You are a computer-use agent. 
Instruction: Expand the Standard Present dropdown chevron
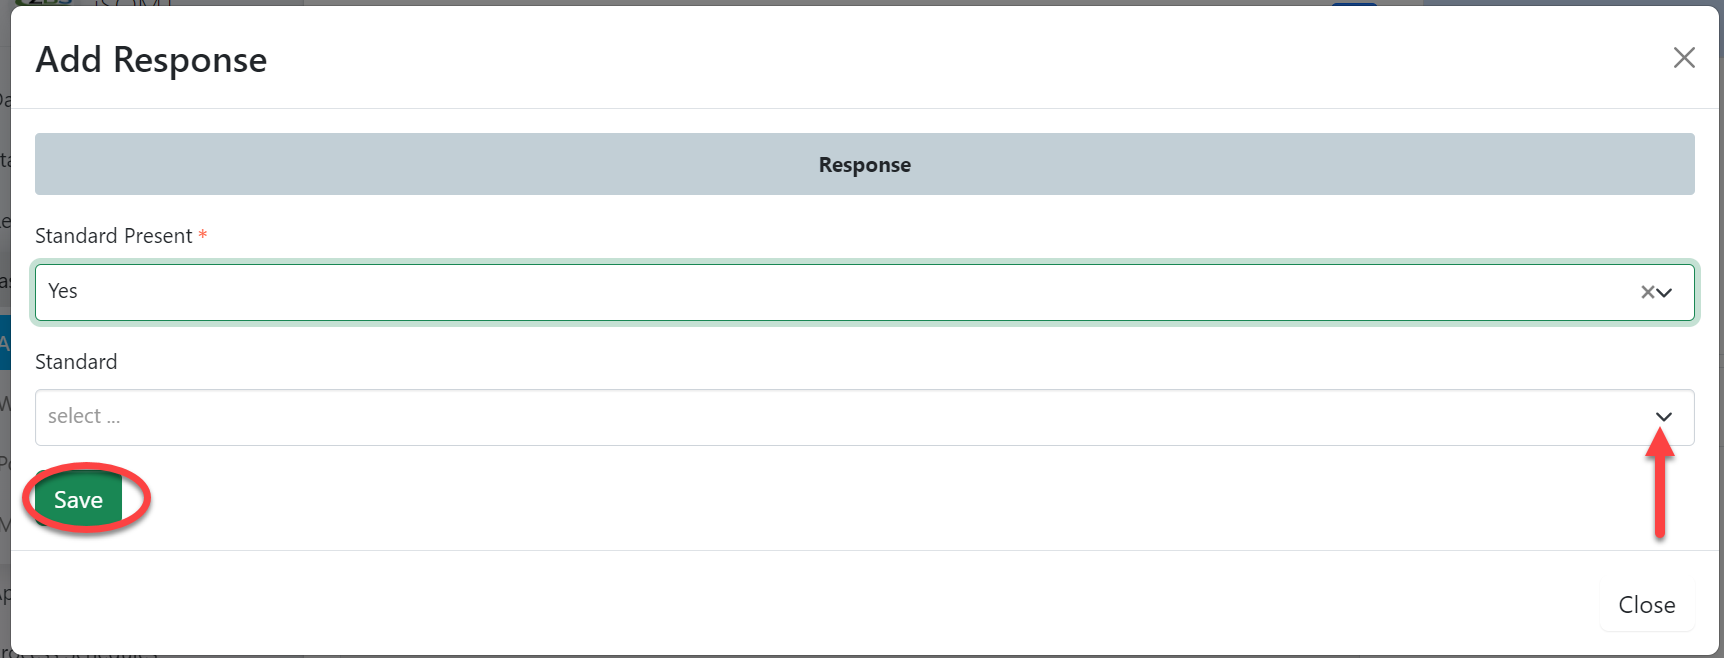pyautogui.click(x=1665, y=292)
